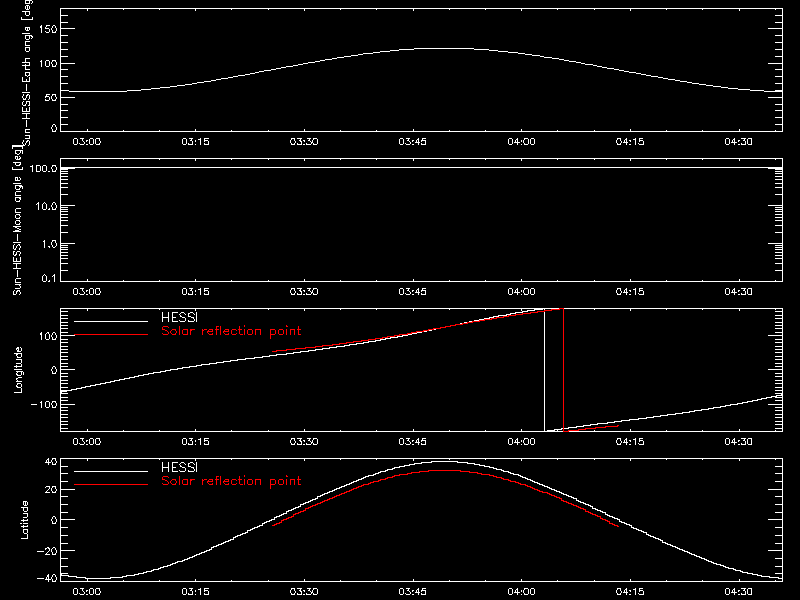Click the -20 tick on Latitude axis
This screenshot has height=600, width=800.
[47, 551]
